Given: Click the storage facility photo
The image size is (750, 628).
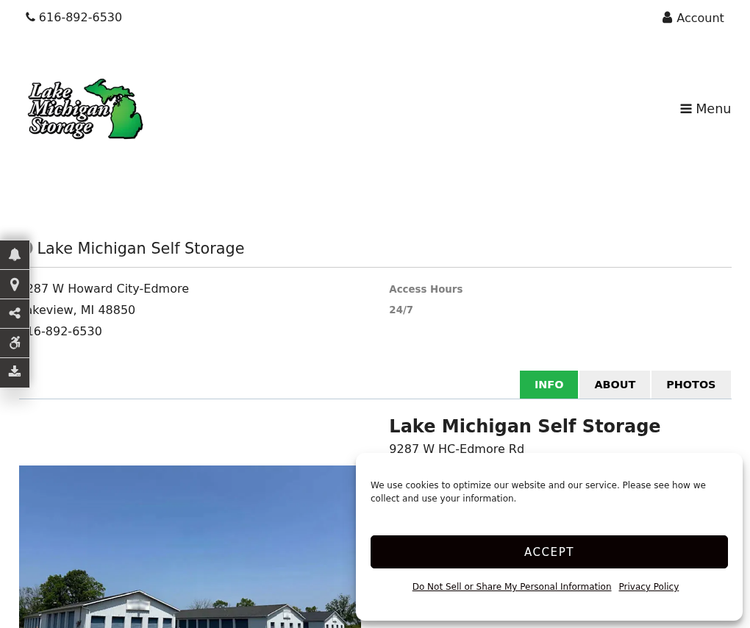Looking at the screenshot, I should [x=190, y=547].
